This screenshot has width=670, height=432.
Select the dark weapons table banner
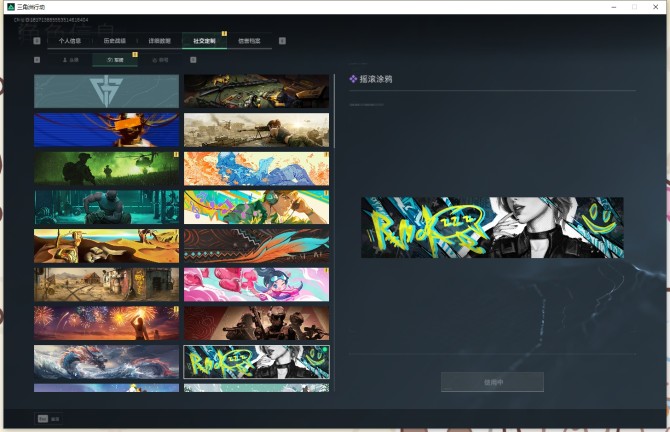click(x=256, y=91)
